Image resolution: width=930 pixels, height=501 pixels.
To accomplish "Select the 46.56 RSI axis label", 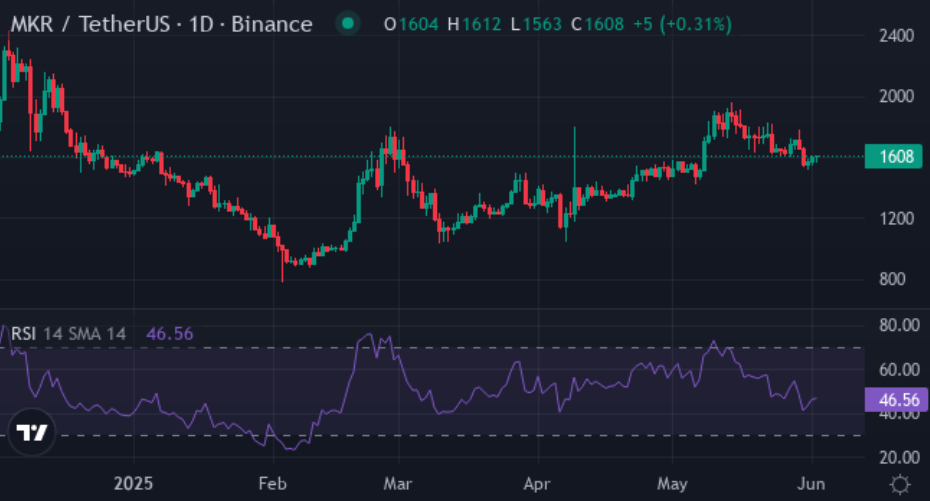I will (897, 400).
